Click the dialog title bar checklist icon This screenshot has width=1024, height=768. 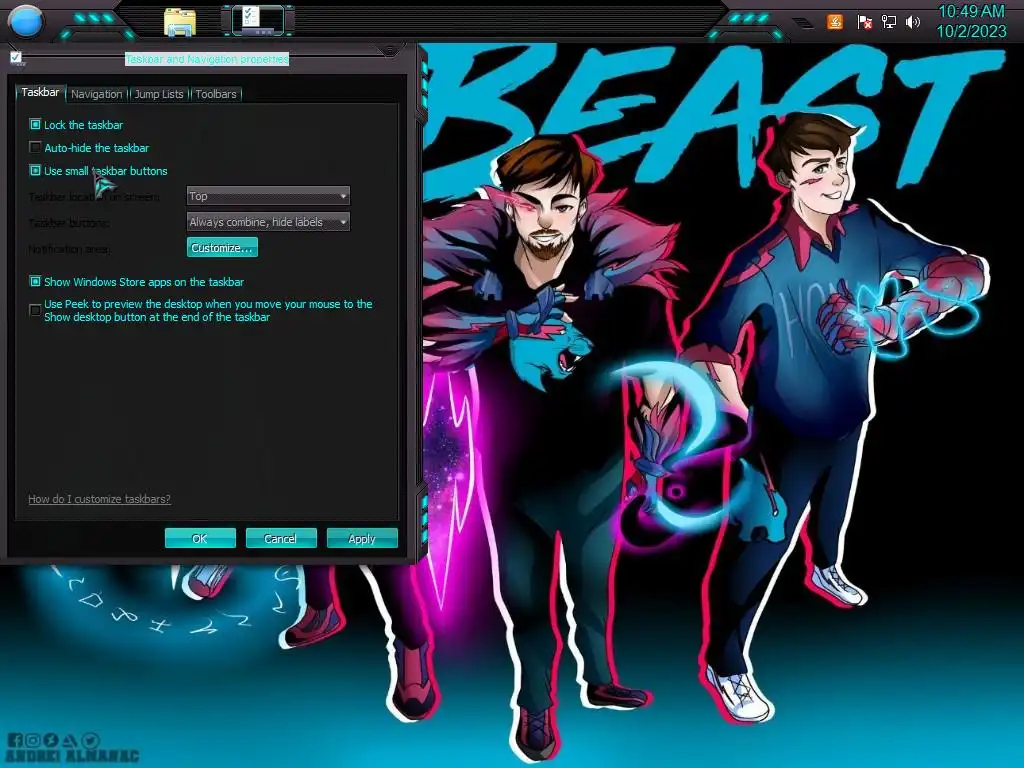pos(16,58)
